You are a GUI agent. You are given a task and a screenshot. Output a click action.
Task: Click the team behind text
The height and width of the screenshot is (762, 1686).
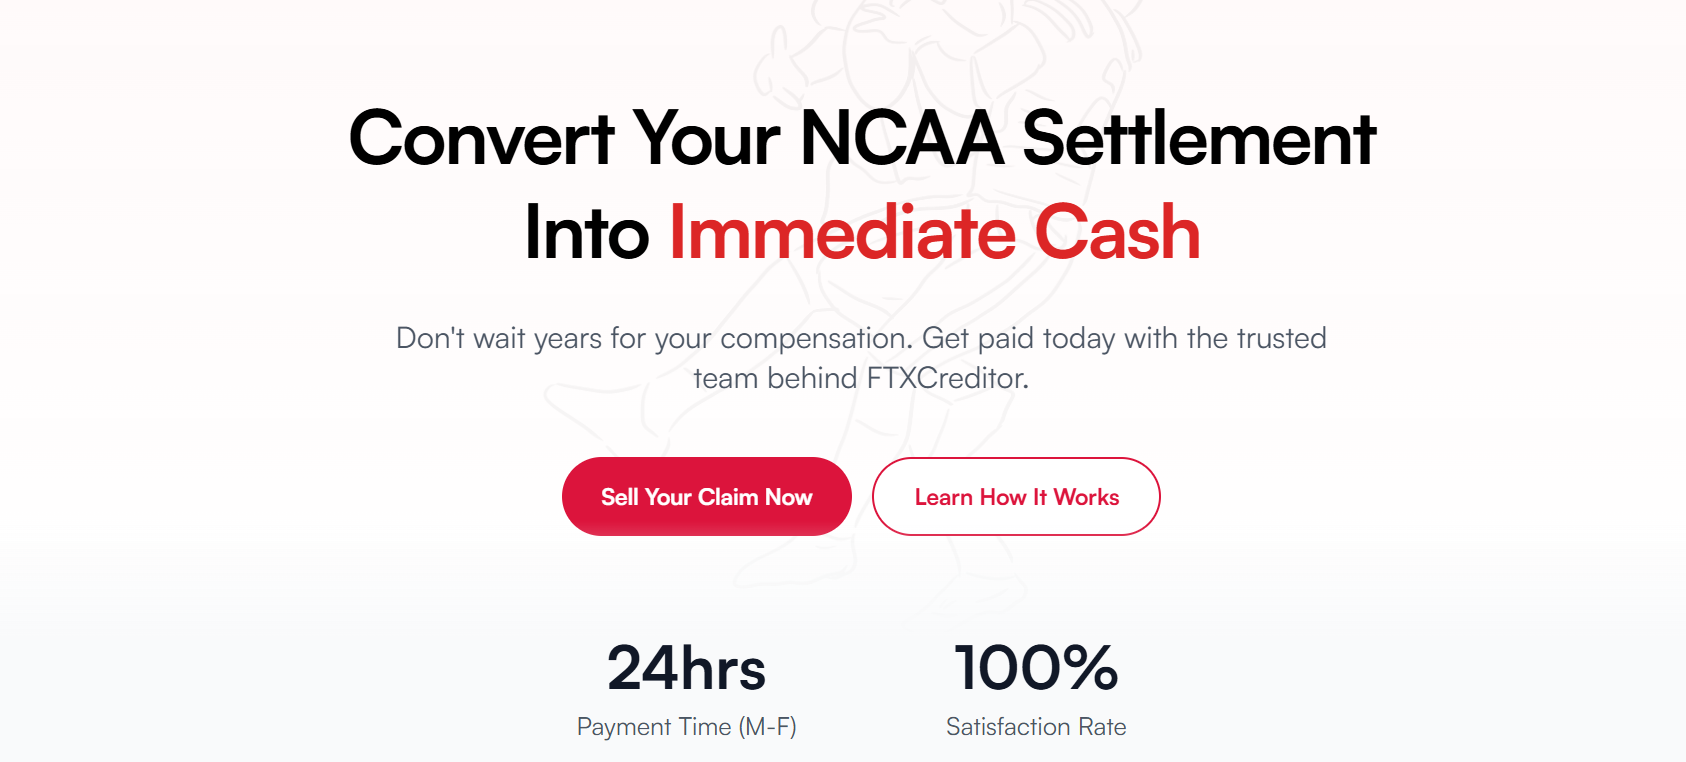click(775, 378)
